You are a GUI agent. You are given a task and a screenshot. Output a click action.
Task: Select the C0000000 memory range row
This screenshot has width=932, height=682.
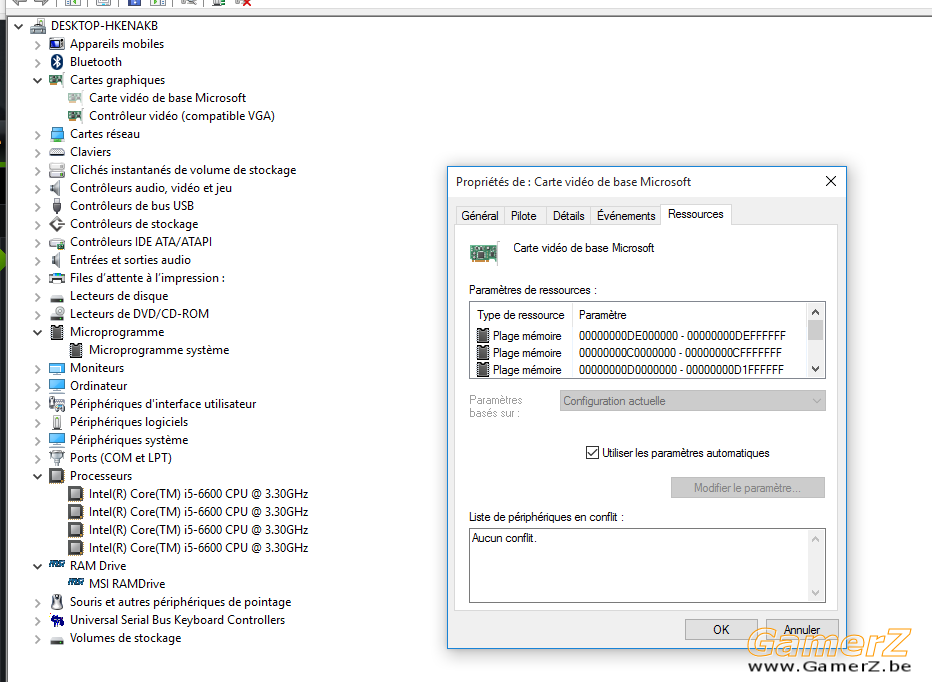tap(638, 353)
